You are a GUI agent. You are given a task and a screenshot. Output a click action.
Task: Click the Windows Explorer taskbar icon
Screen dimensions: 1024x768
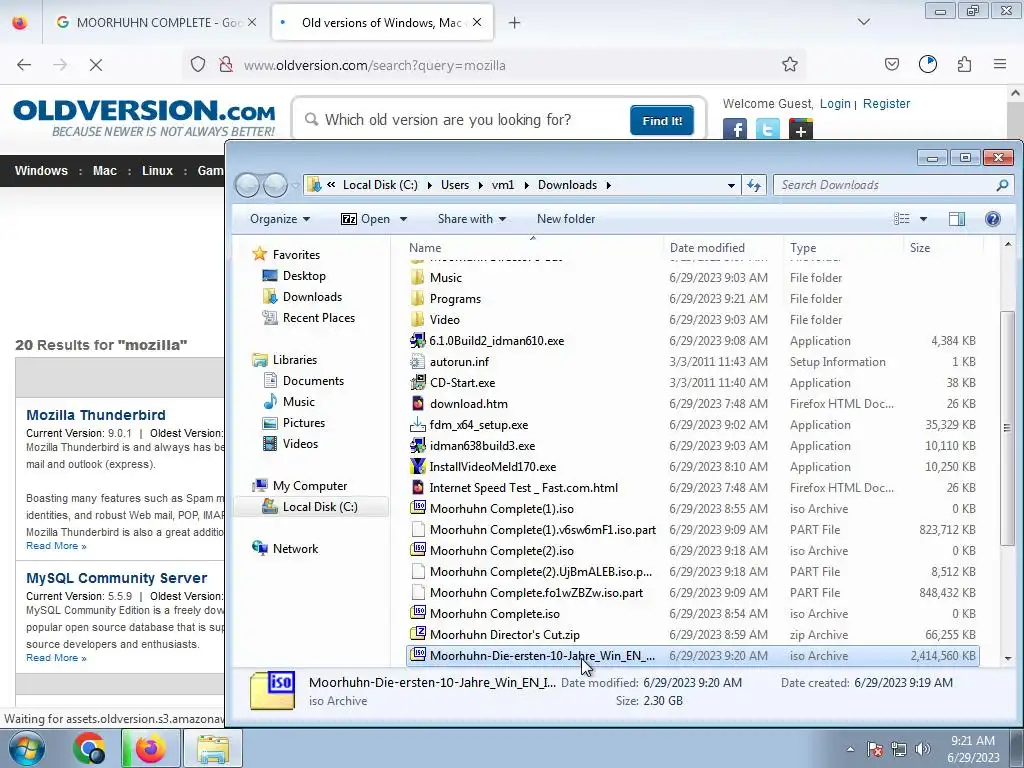213,748
